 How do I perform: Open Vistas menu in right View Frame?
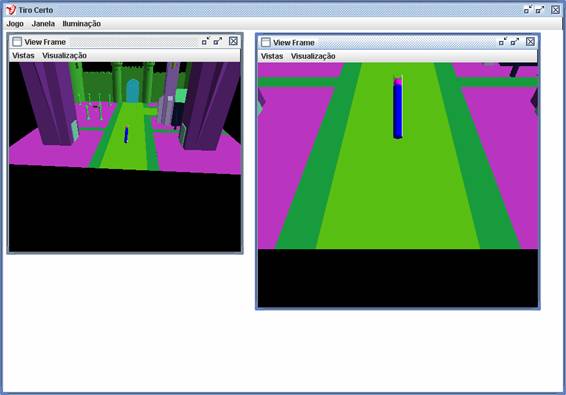point(272,56)
